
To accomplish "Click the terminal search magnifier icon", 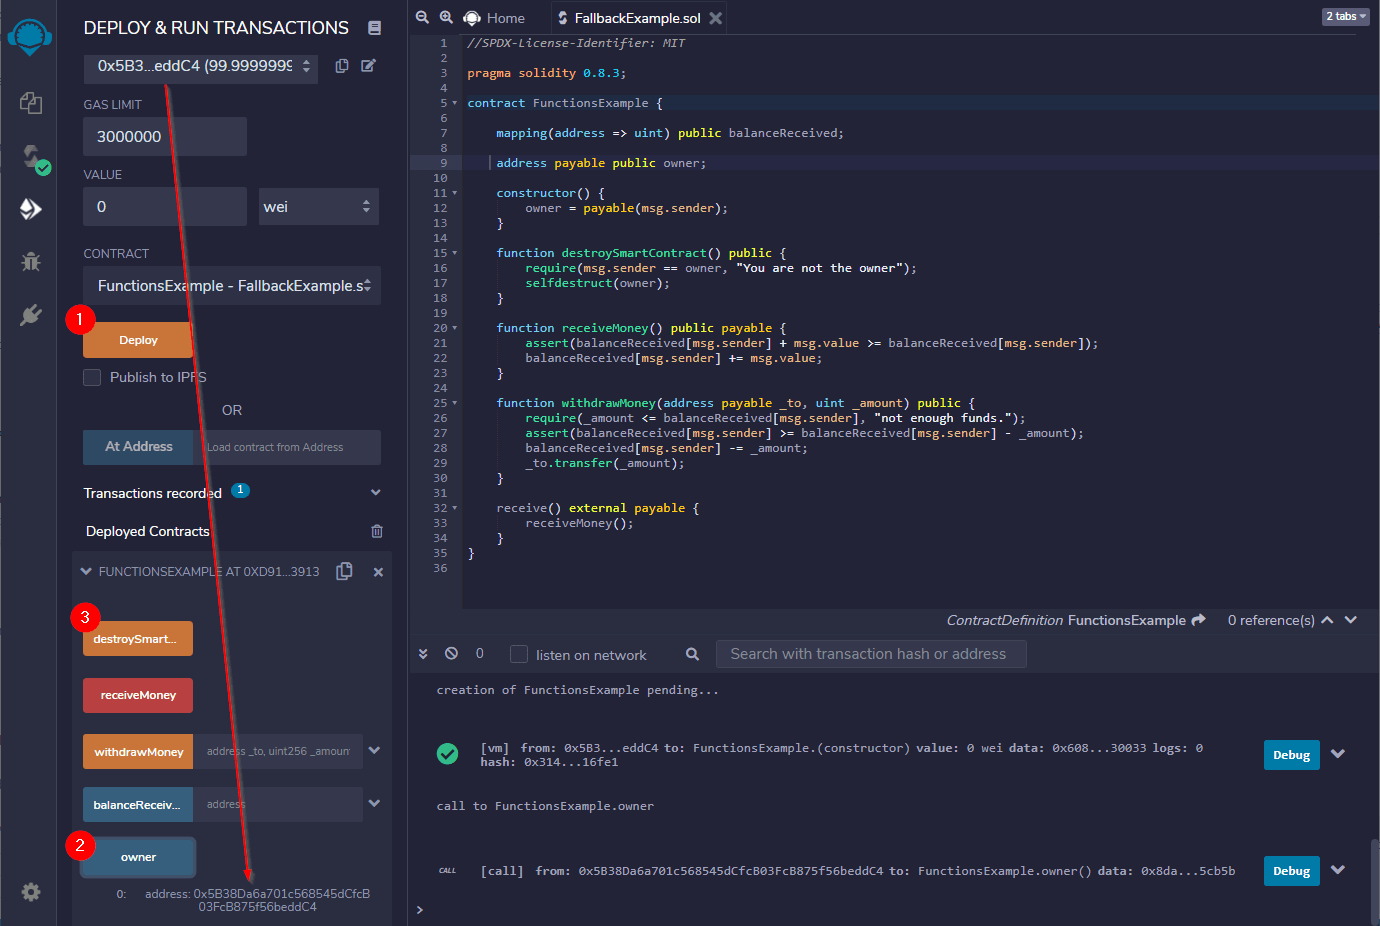I will click(x=692, y=654).
